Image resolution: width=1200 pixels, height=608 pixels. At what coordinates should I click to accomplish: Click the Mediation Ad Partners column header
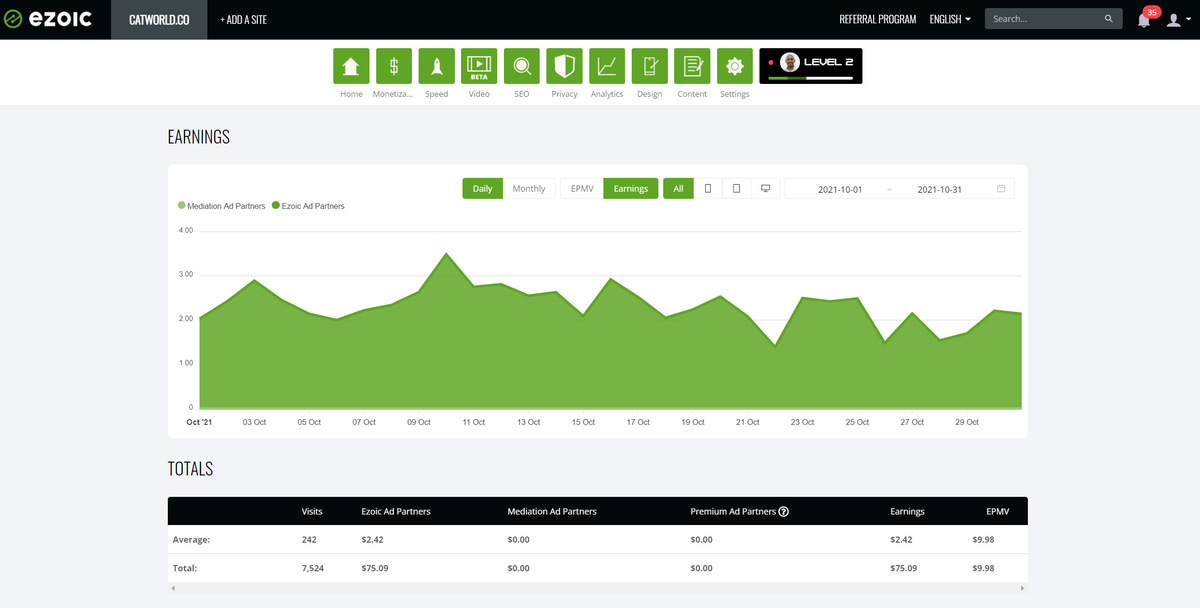[x=552, y=511]
